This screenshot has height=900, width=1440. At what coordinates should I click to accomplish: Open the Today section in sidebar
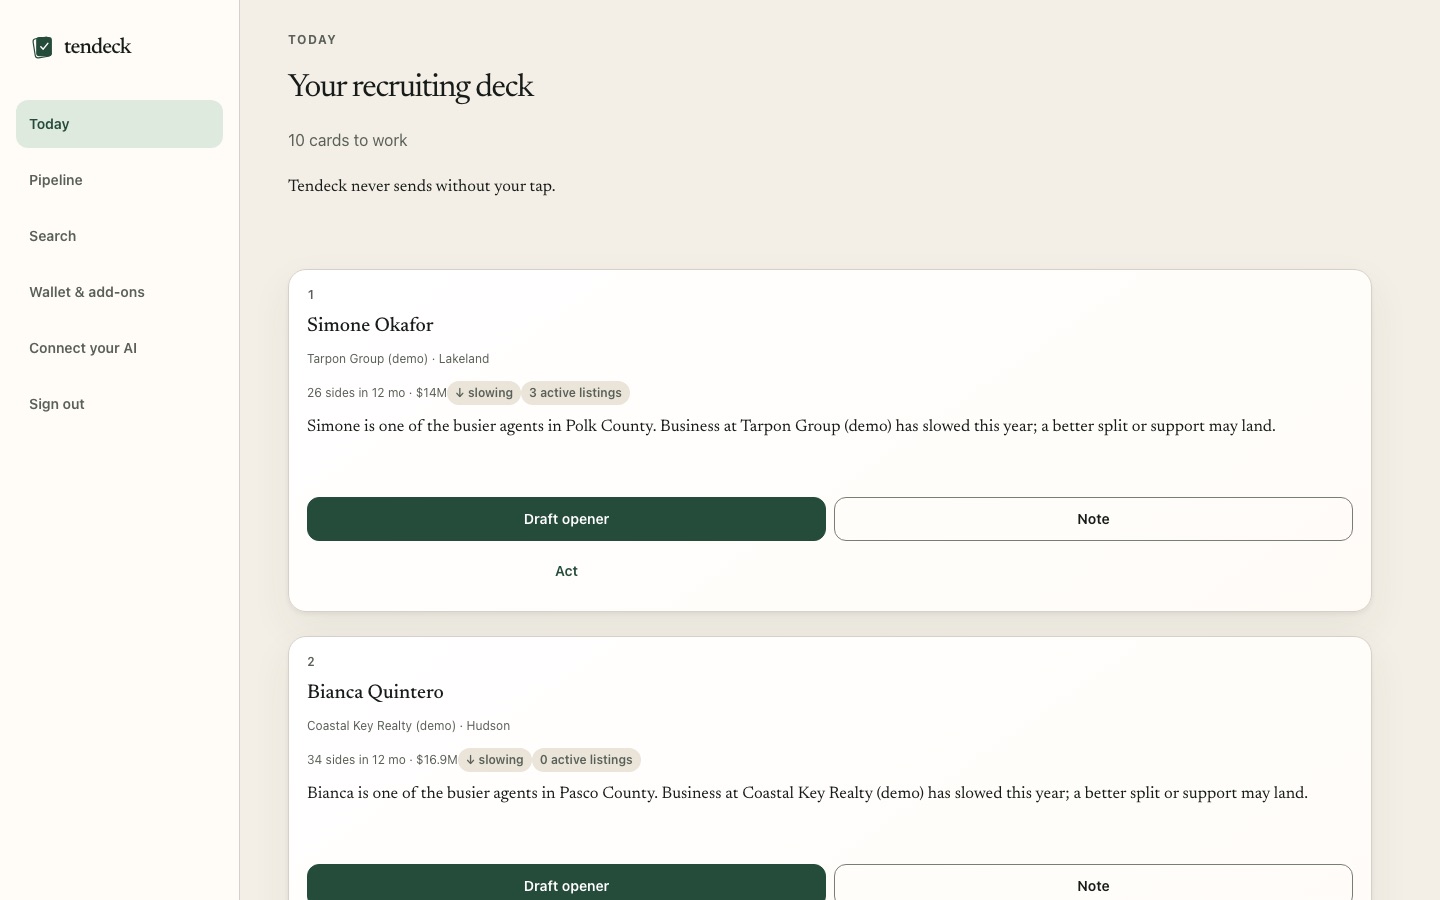pos(119,124)
